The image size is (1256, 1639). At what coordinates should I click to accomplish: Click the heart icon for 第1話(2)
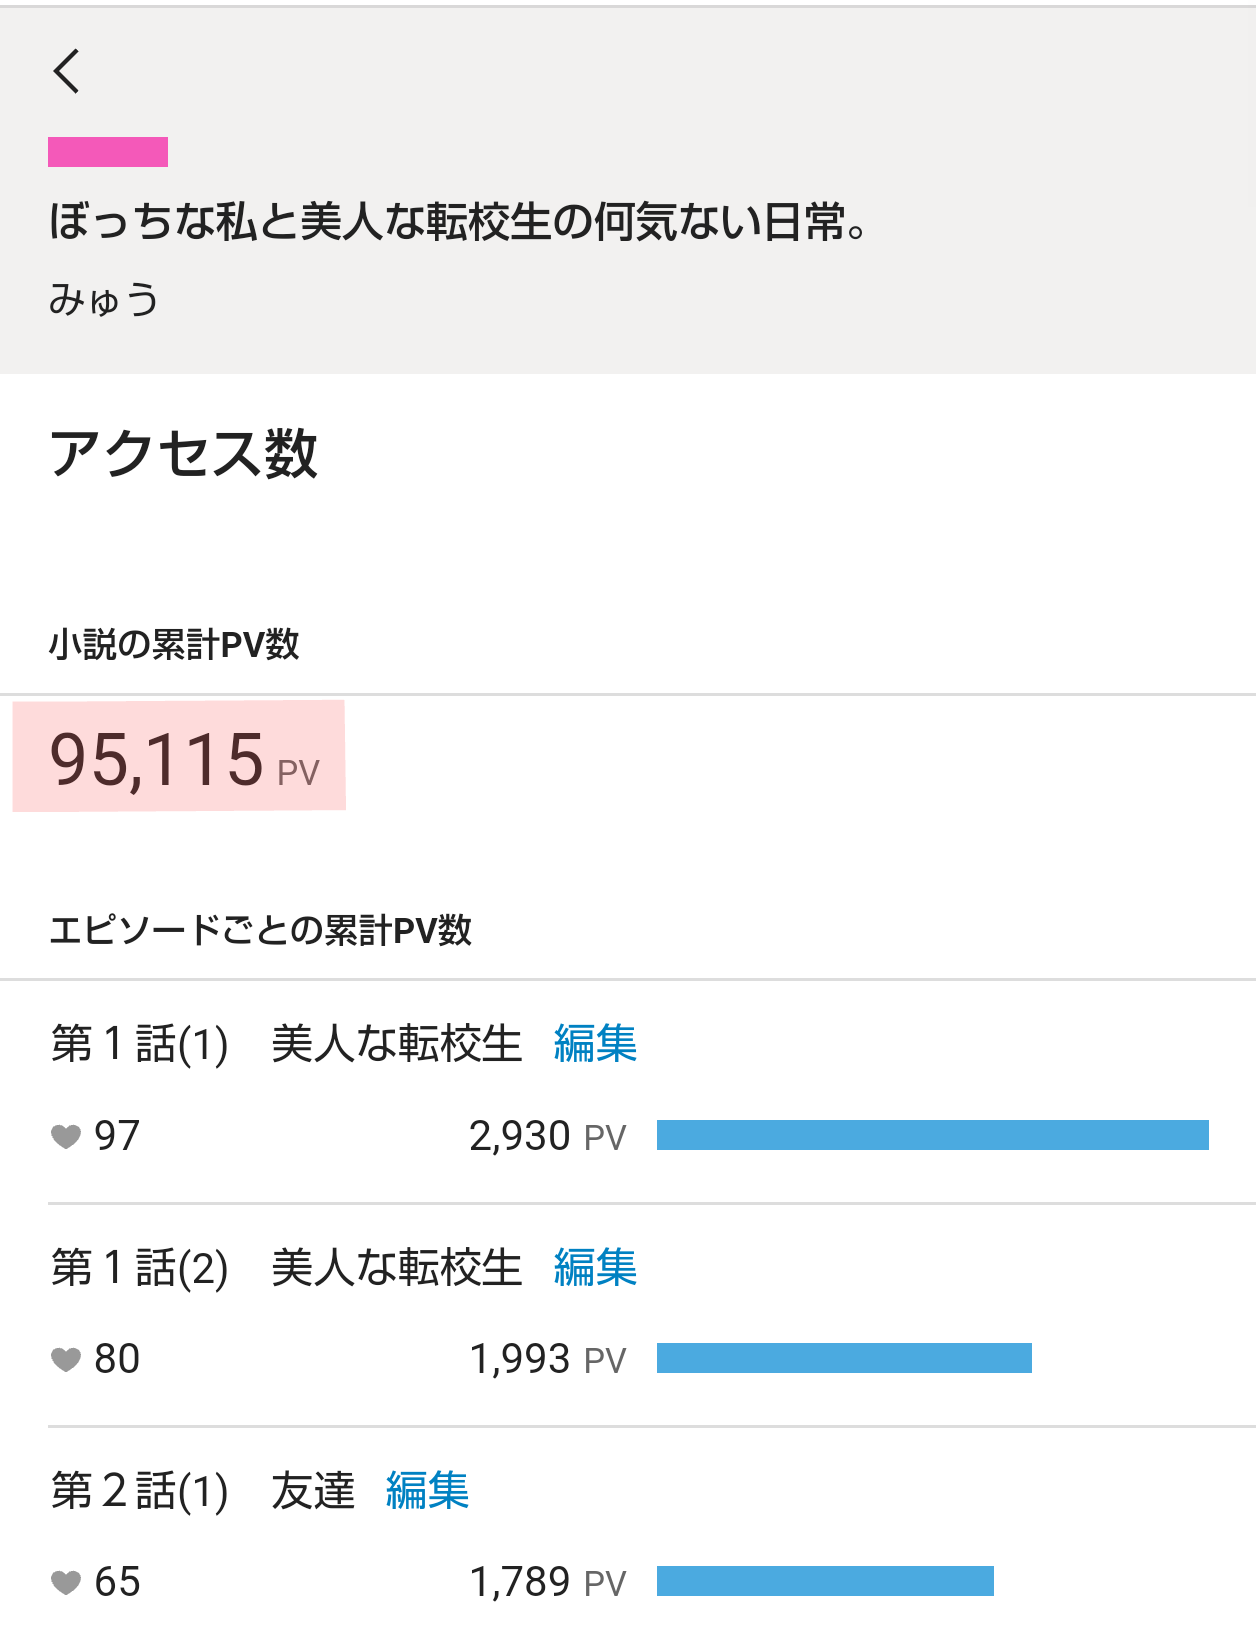click(x=66, y=1359)
